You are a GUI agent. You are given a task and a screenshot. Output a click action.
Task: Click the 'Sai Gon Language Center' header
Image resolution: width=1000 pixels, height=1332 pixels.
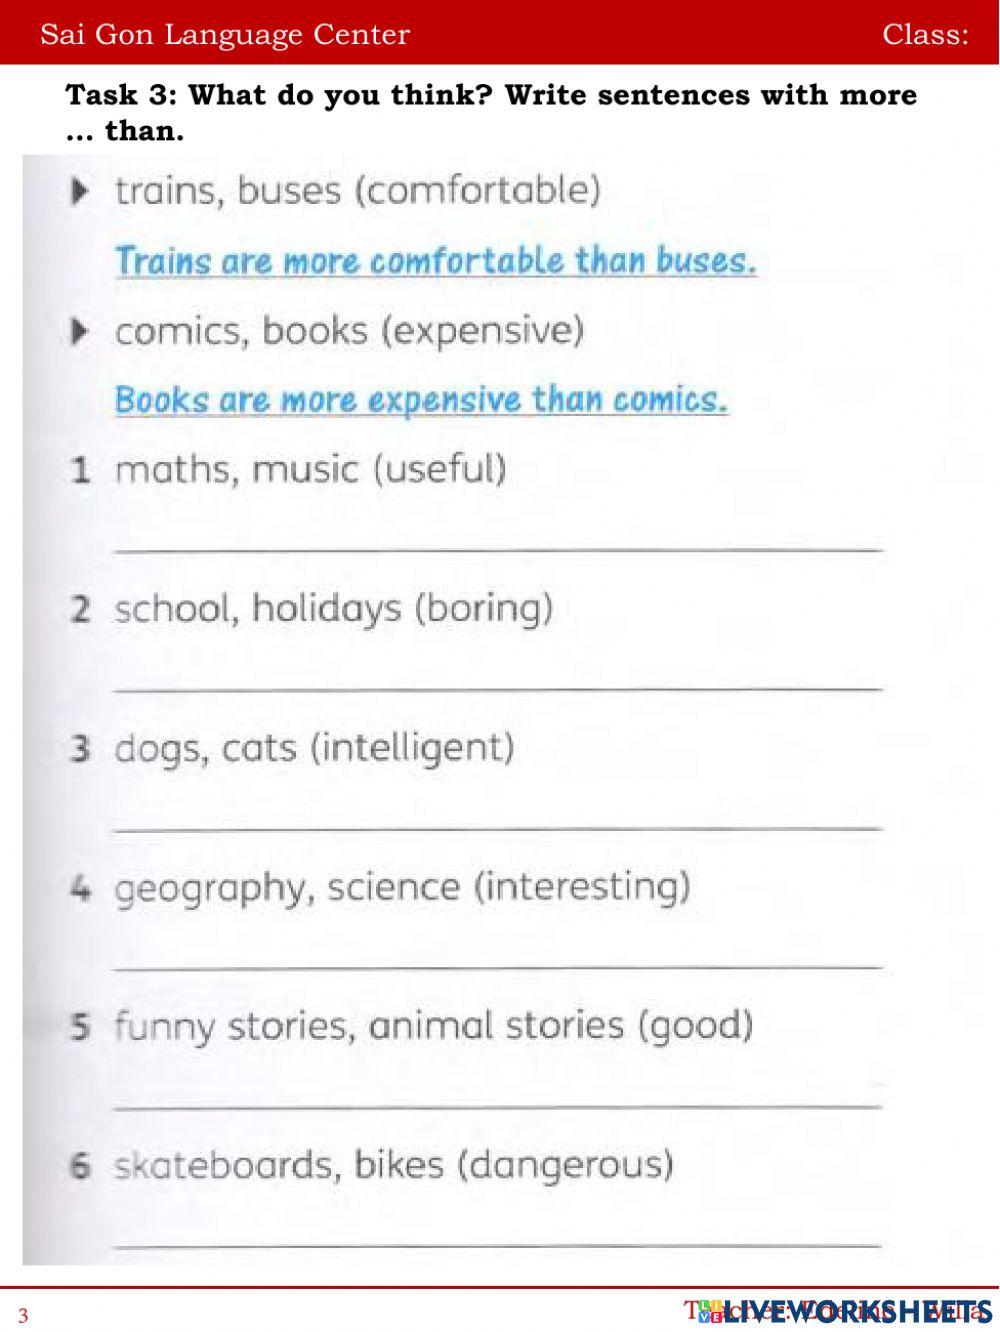tap(225, 35)
